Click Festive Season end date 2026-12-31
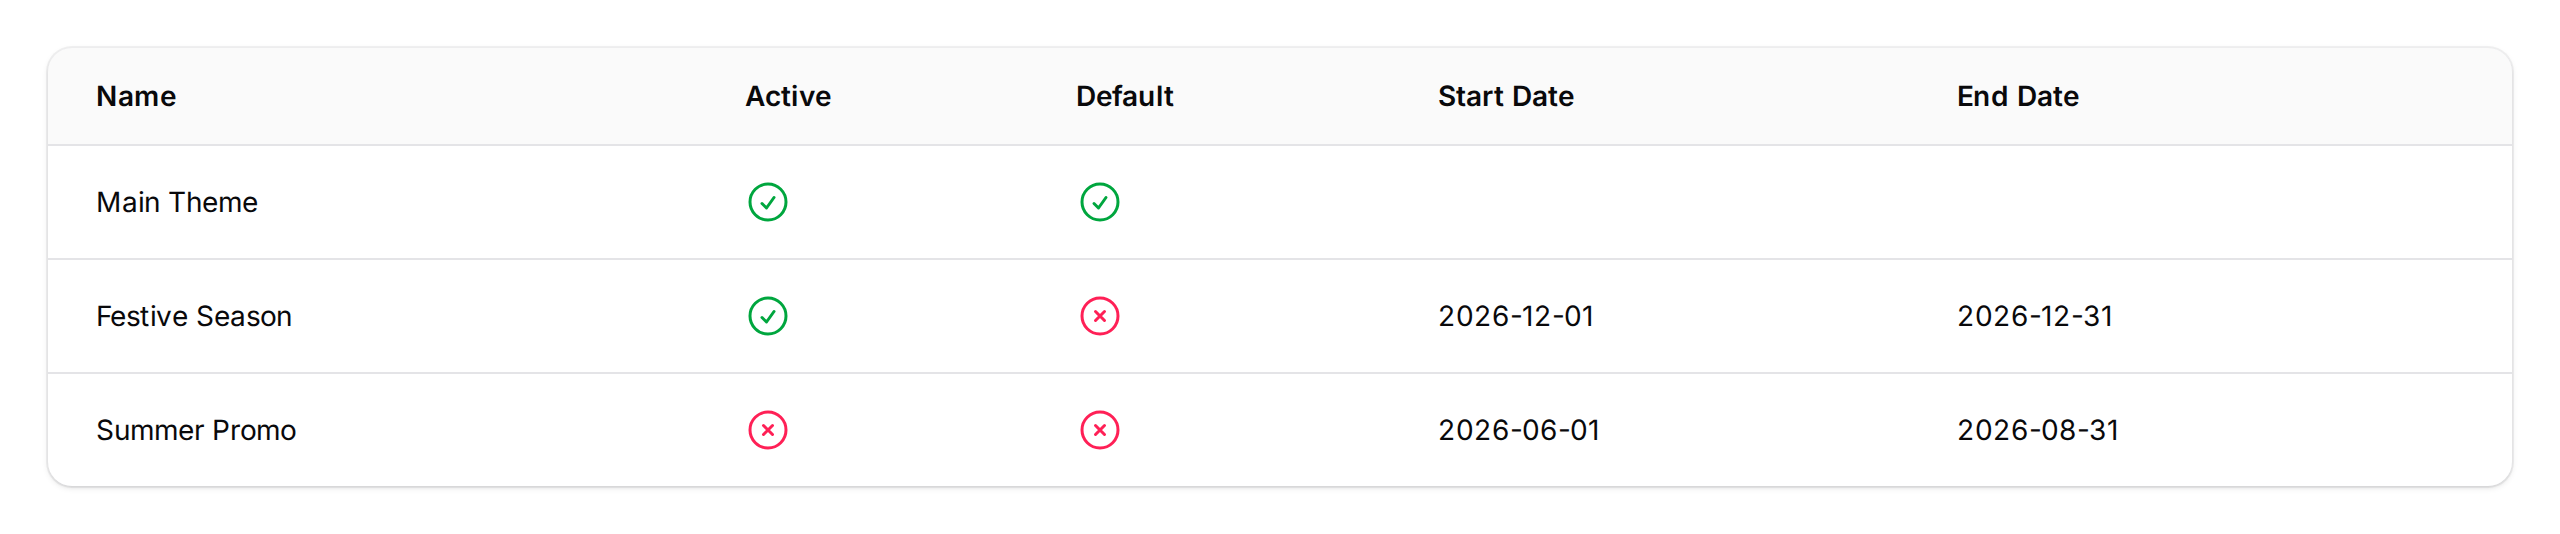Viewport: 2560px width, 534px height. click(2035, 316)
